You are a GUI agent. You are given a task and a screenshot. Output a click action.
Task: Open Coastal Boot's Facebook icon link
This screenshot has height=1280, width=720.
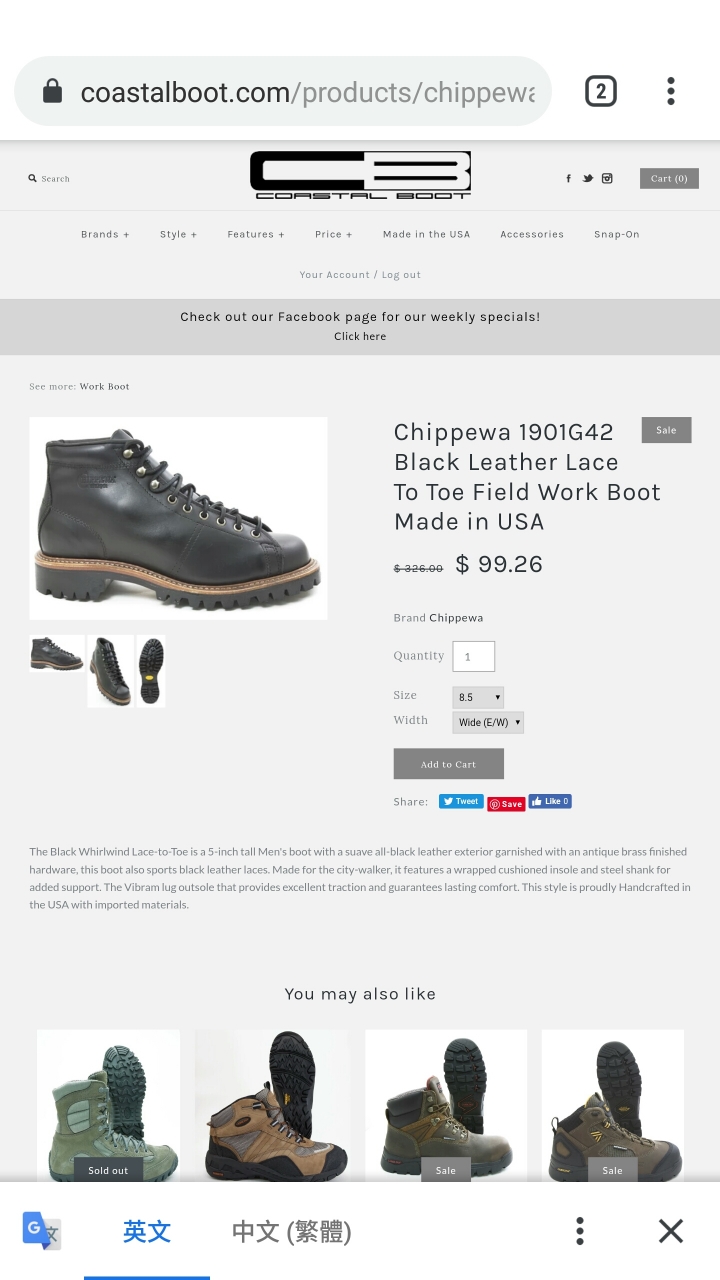pyautogui.click(x=568, y=179)
